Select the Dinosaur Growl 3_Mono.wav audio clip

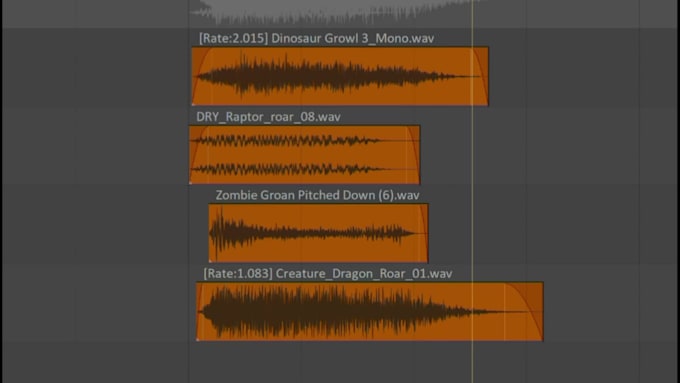[x=340, y=76]
